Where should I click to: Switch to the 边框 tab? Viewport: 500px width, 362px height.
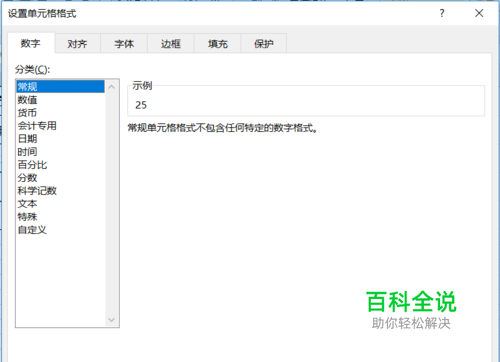click(x=171, y=44)
